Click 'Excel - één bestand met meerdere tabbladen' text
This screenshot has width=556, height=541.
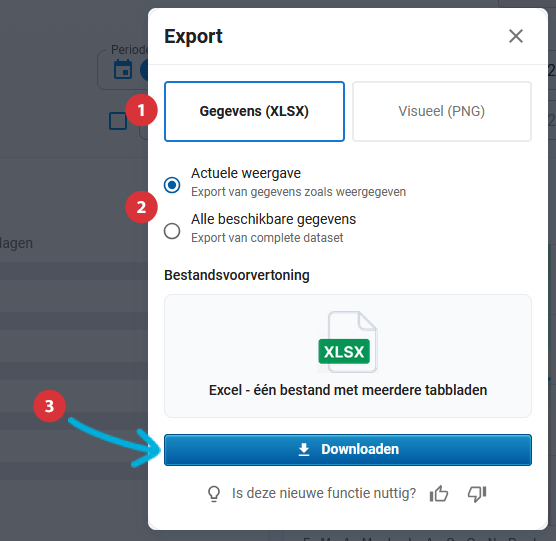(348, 390)
